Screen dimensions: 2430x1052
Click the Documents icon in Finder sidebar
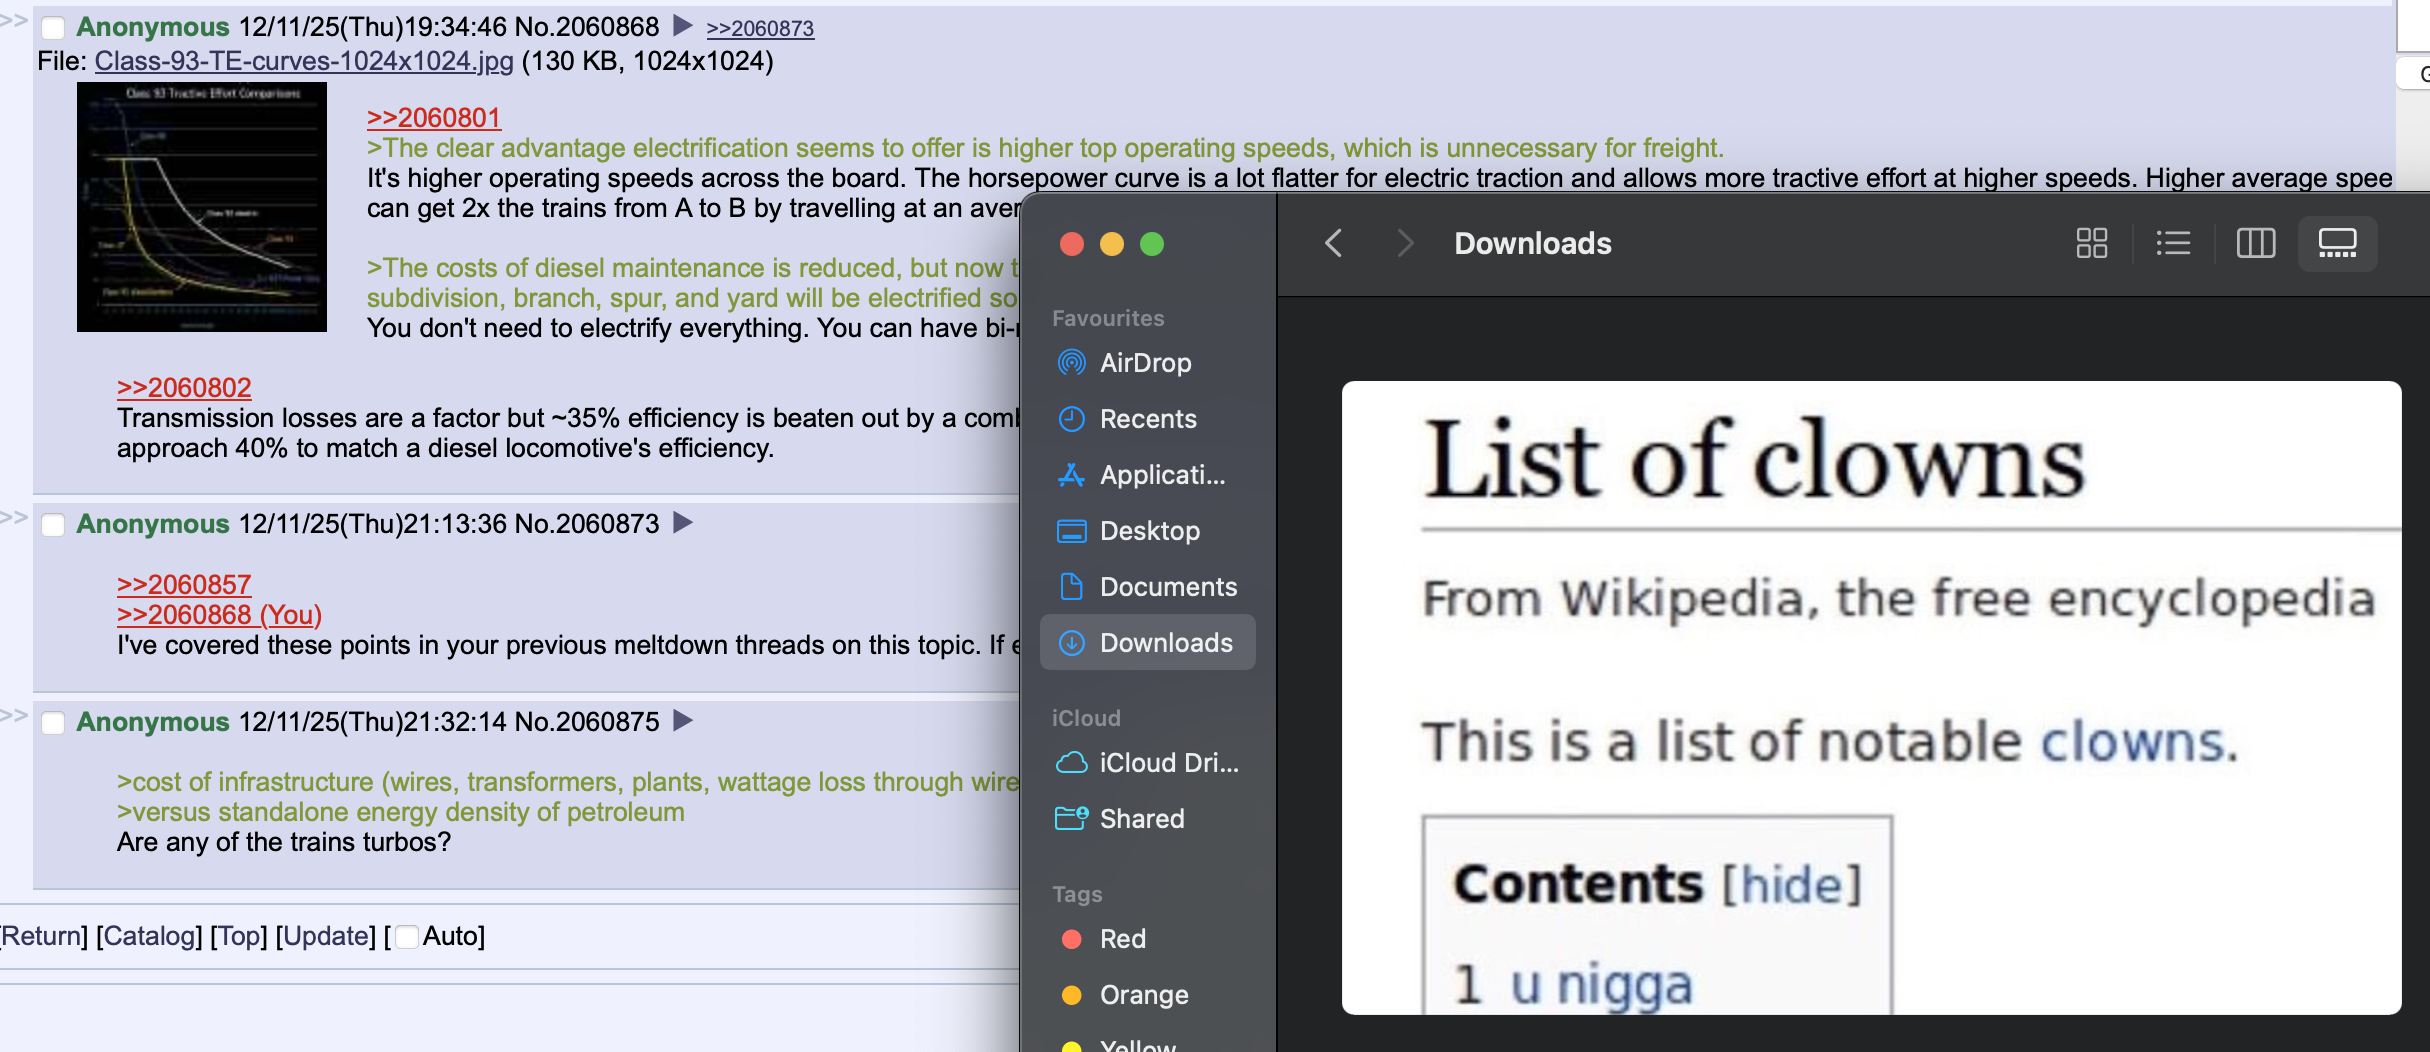(1071, 587)
